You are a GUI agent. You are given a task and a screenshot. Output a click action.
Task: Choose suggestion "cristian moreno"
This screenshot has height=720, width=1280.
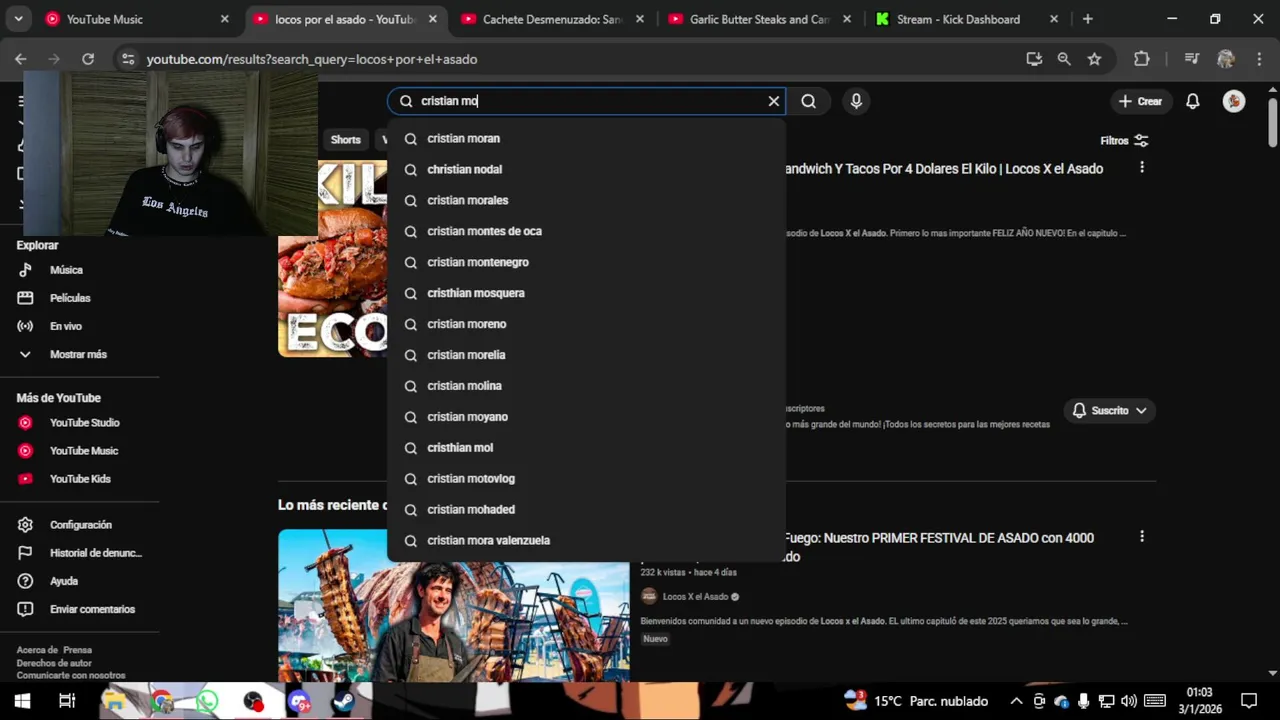[587, 325]
